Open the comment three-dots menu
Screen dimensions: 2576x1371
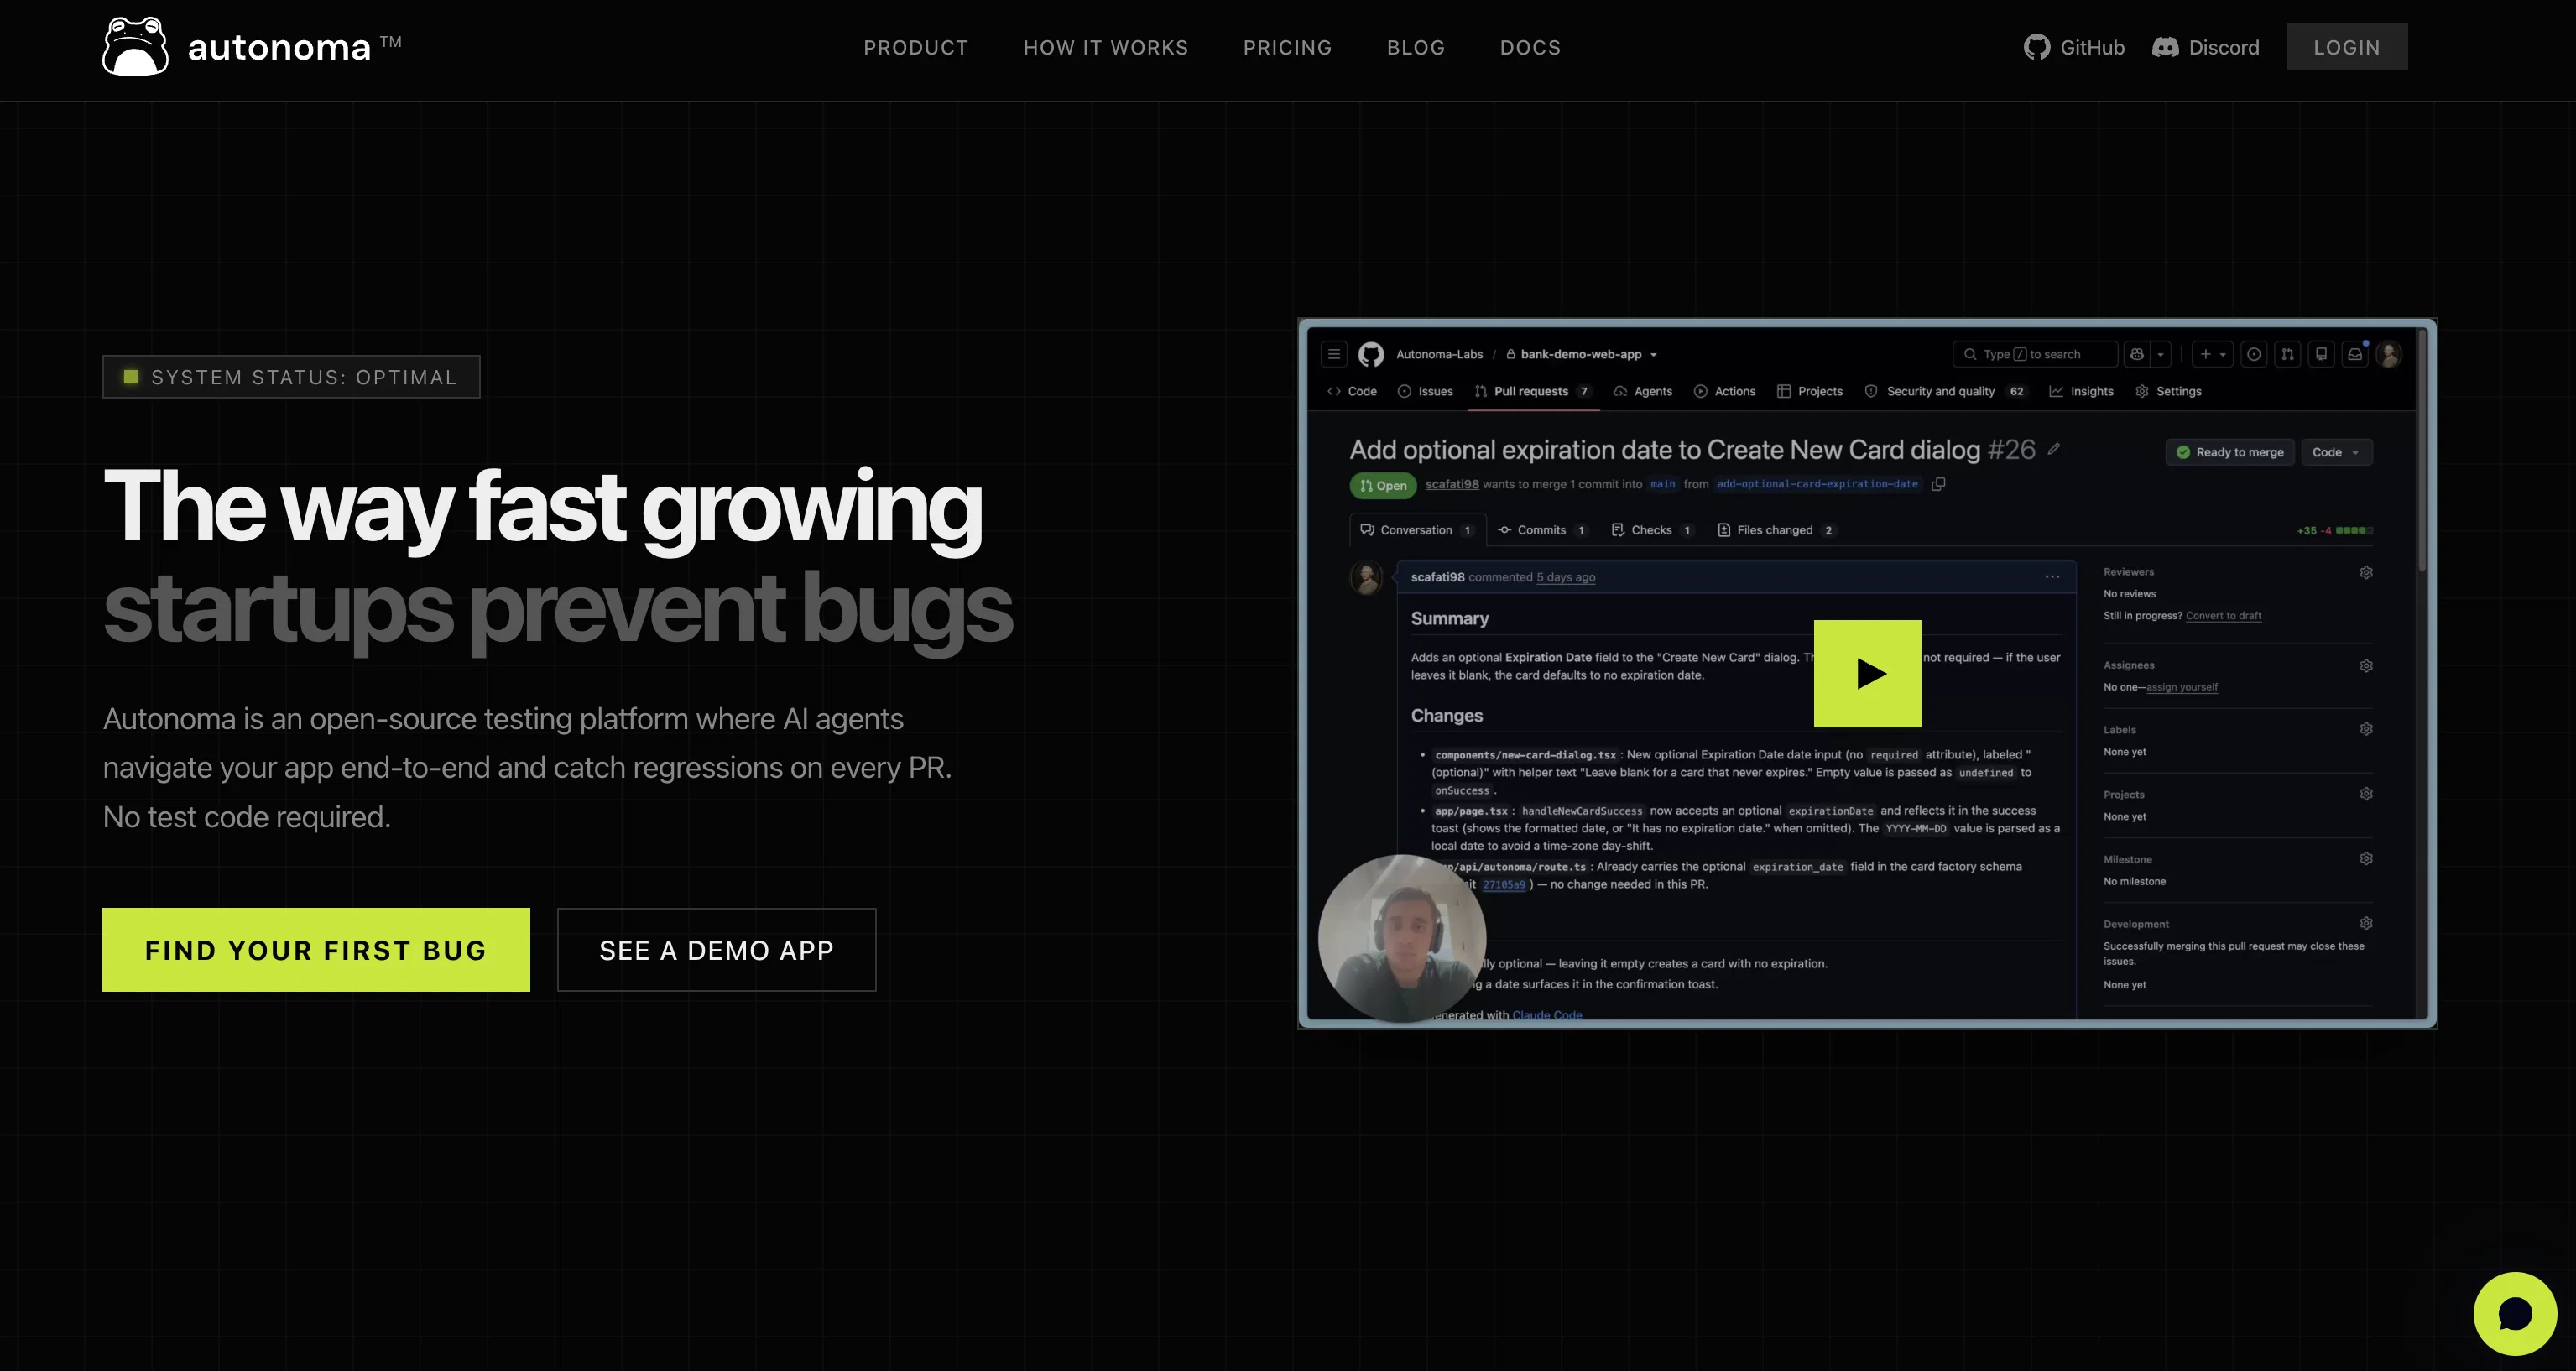tap(2051, 577)
